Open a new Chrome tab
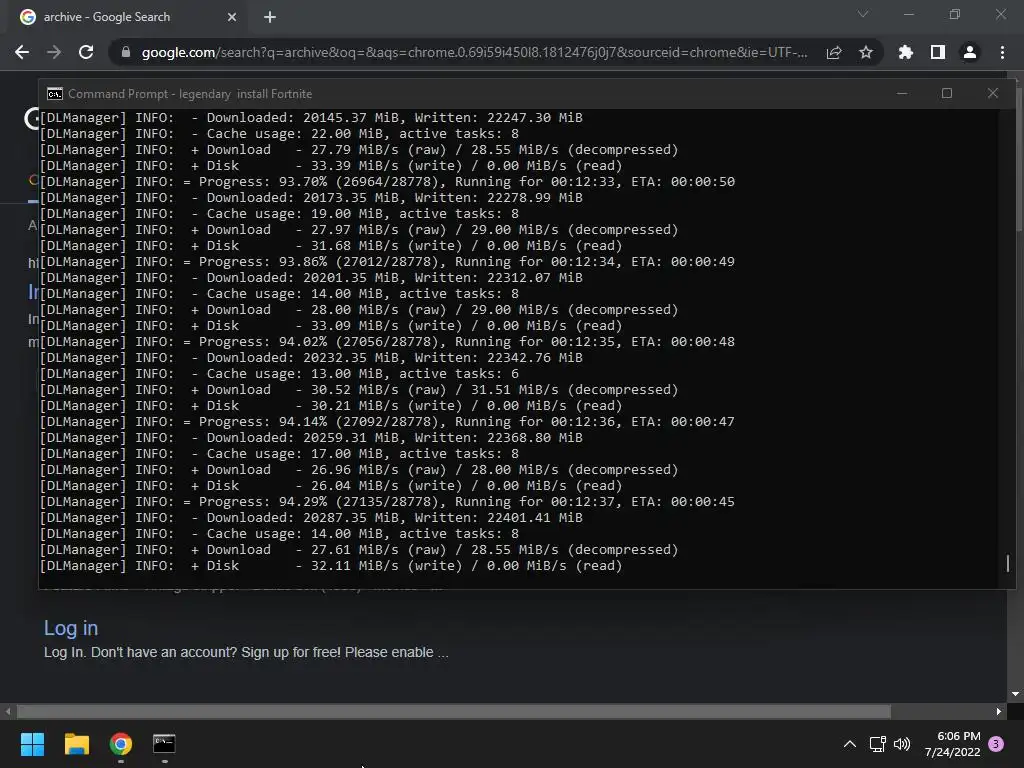Screen dimensions: 1024x768 coord(270,17)
